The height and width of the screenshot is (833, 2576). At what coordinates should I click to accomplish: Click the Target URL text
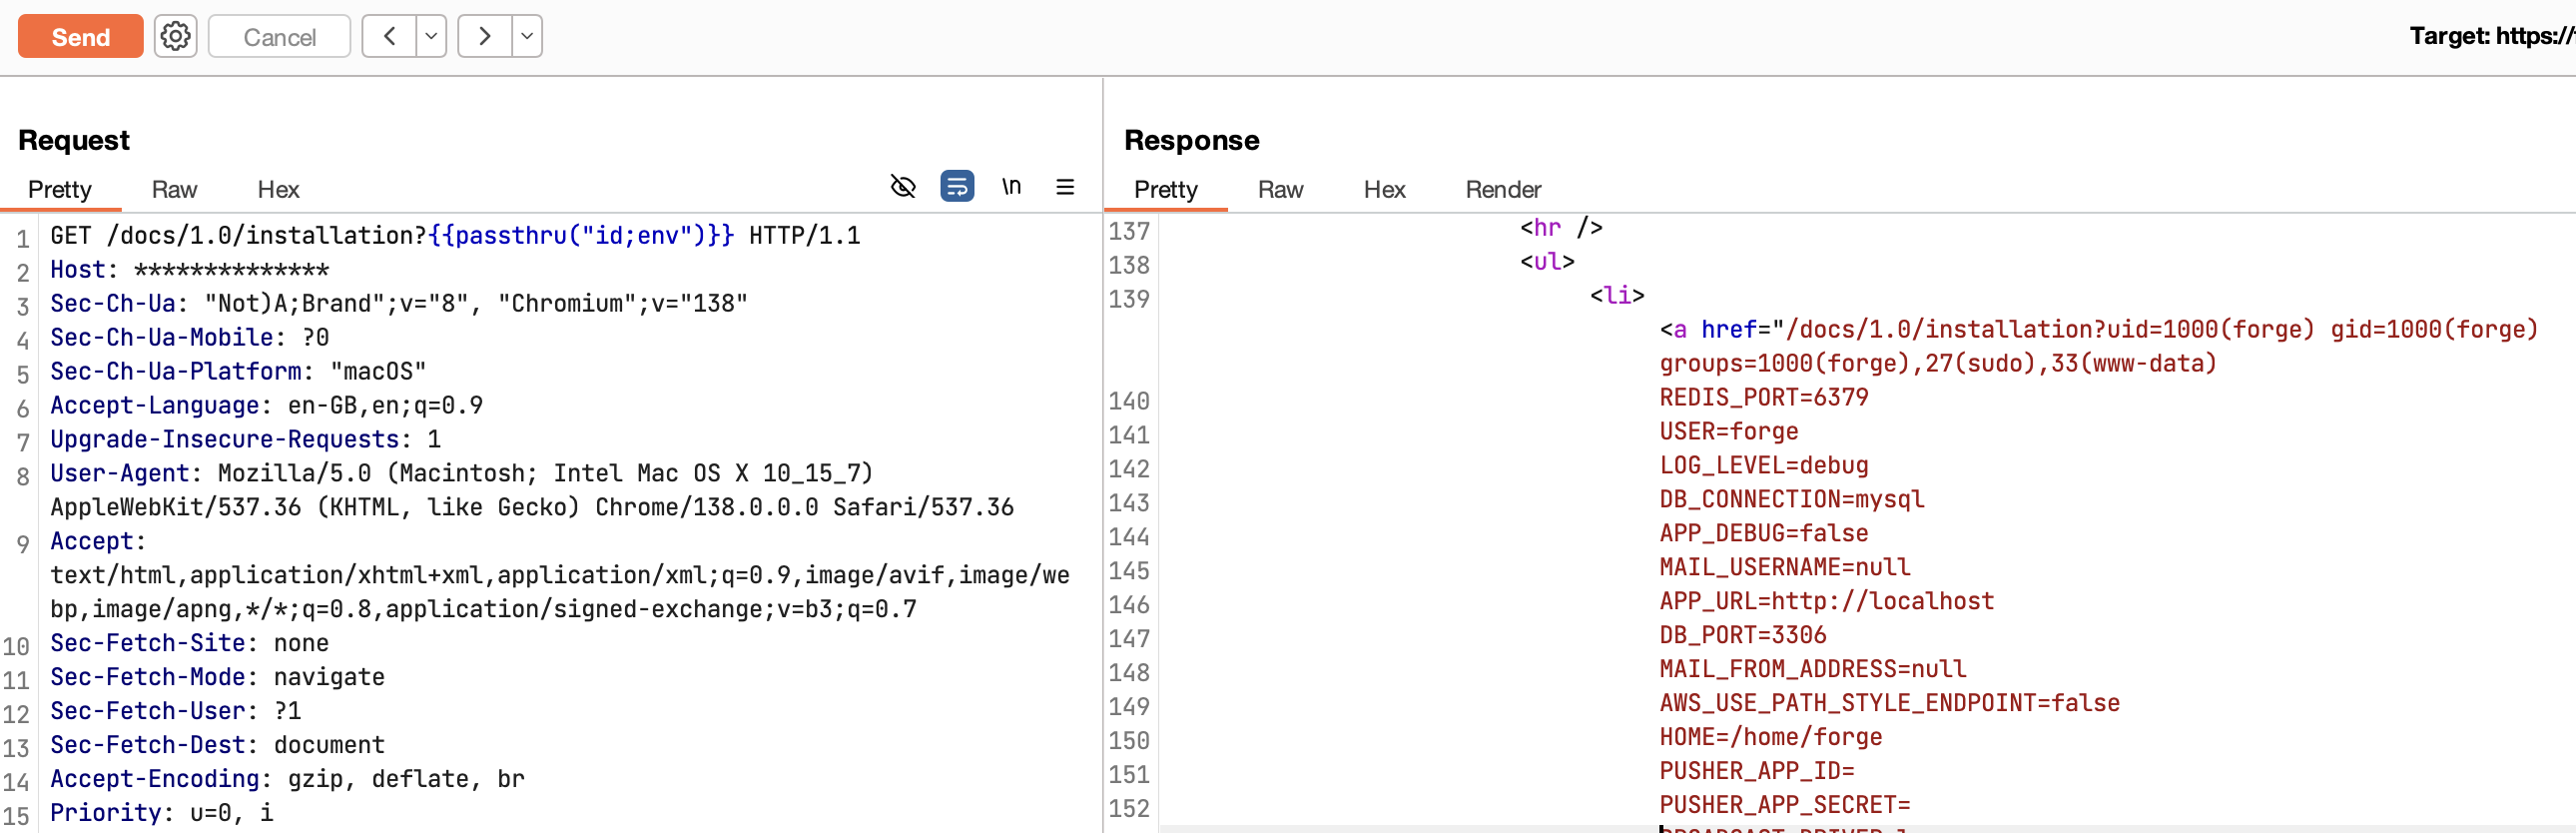click(2492, 36)
